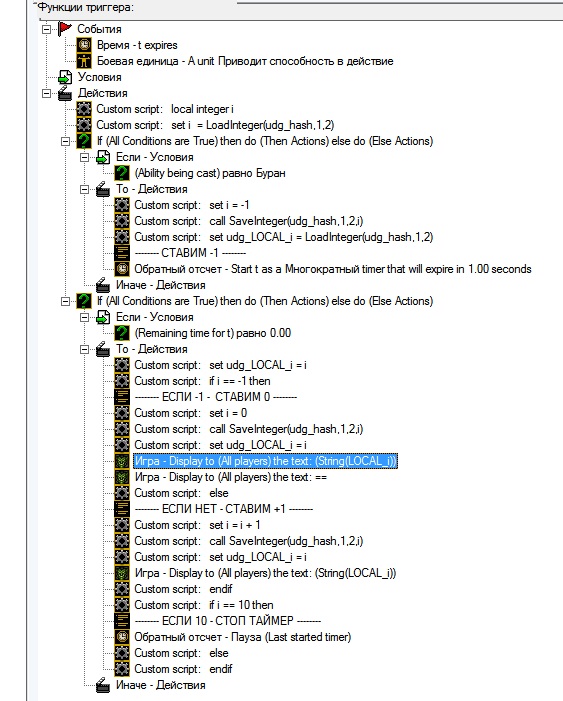
Task: Select 'Custom script: if i == 10 then' row
Action: coord(204,605)
